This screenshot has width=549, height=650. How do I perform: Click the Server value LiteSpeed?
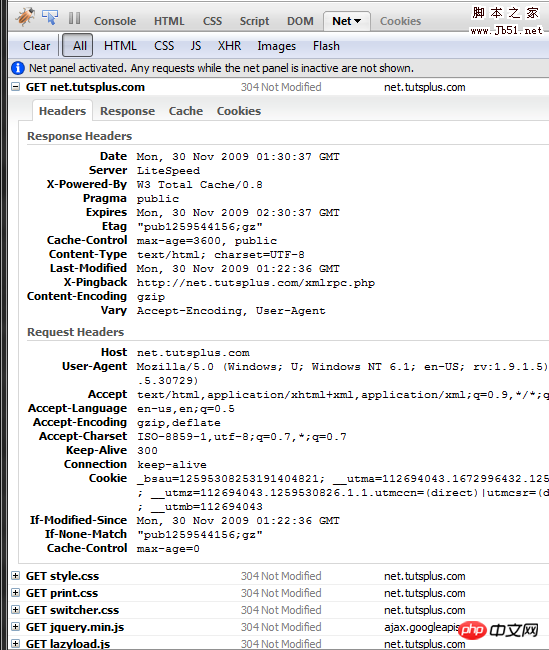point(168,171)
